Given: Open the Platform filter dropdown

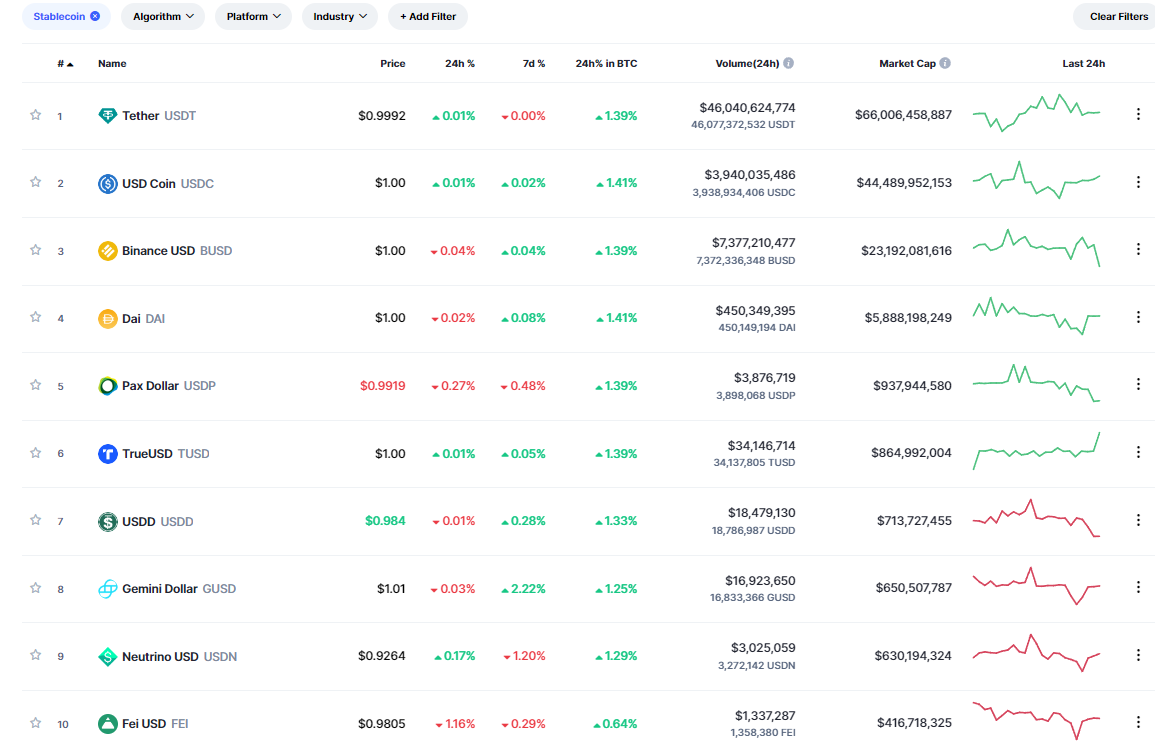Looking at the screenshot, I should click(253, 16).
